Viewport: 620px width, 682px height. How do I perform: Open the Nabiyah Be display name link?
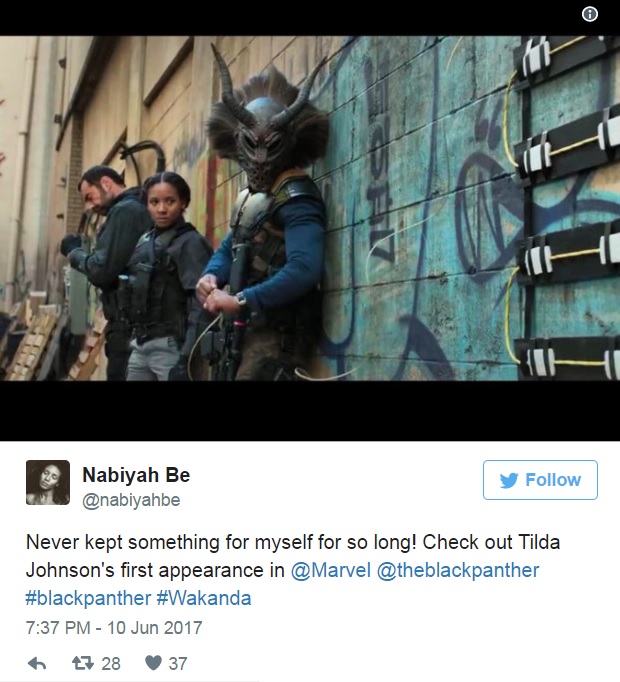(x=136, y=475)
